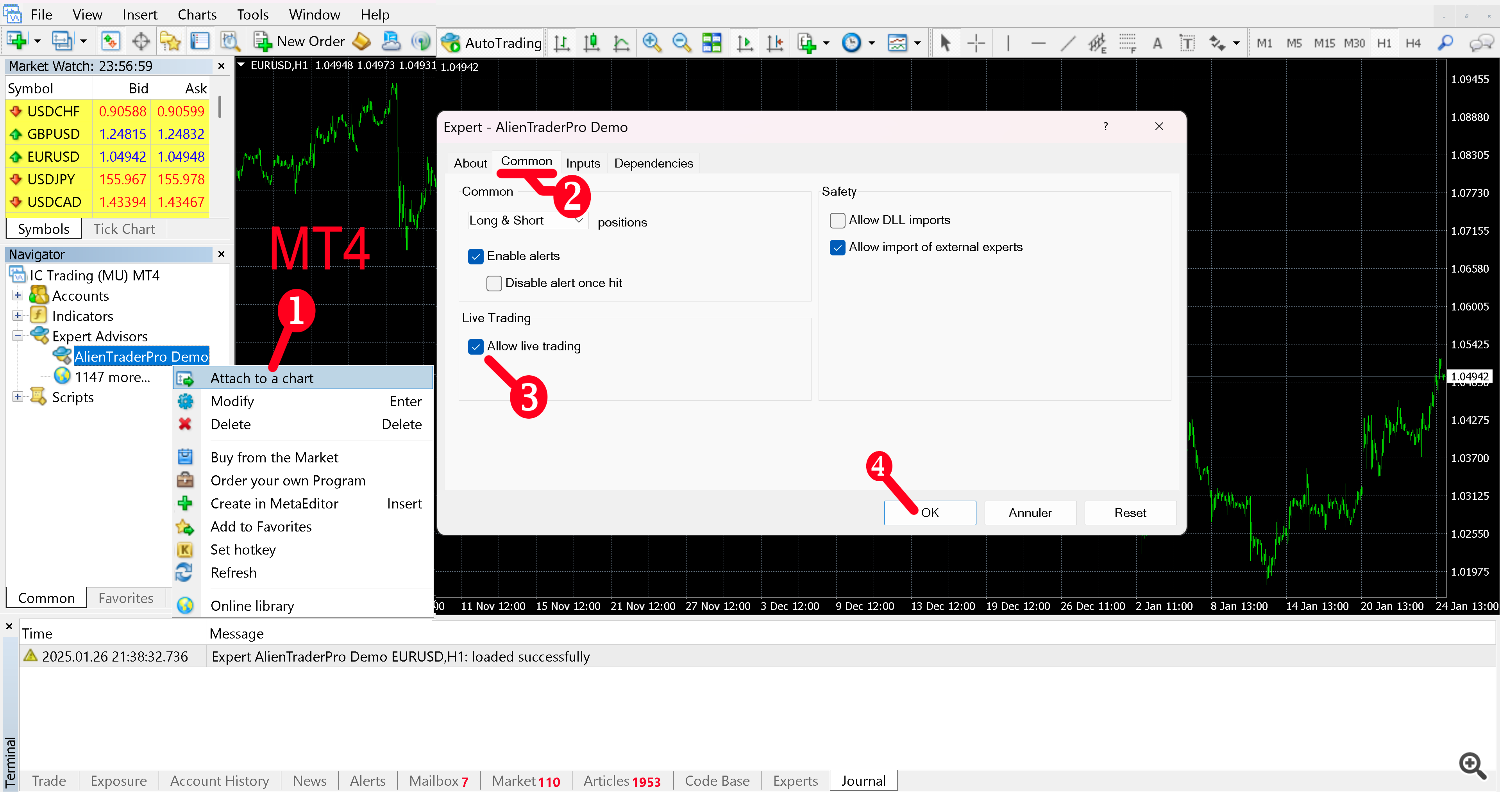Zoom in on the chart

(652, 43)
